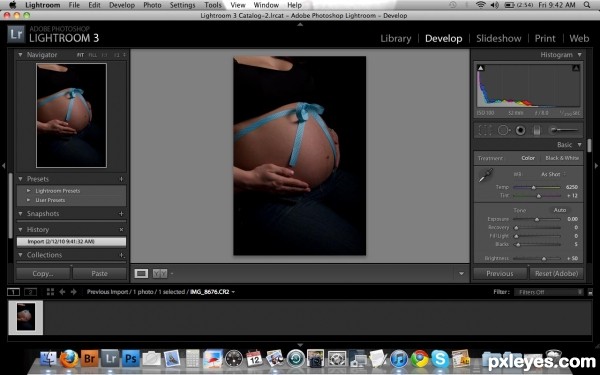This screenshot has height=375, width=600.
Task: Collapse the Presets panel
Action: [20, 179]
